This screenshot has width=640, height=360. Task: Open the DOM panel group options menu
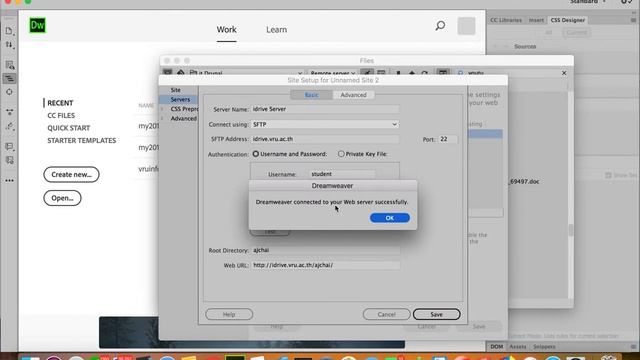[x=633, y=347]
